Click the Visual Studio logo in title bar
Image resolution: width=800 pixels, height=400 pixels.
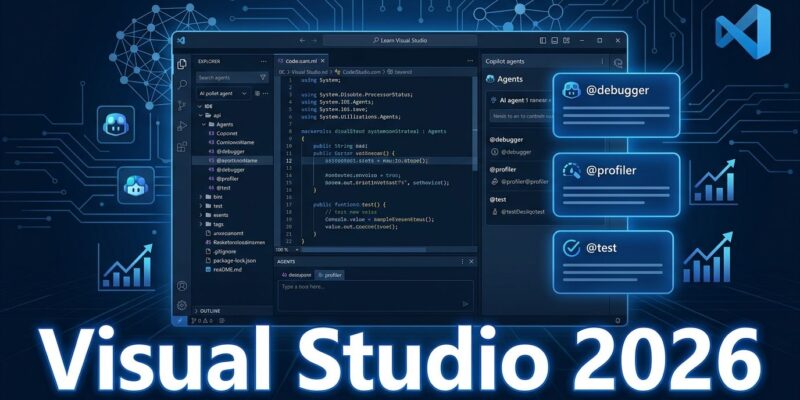tap(181, 40)
